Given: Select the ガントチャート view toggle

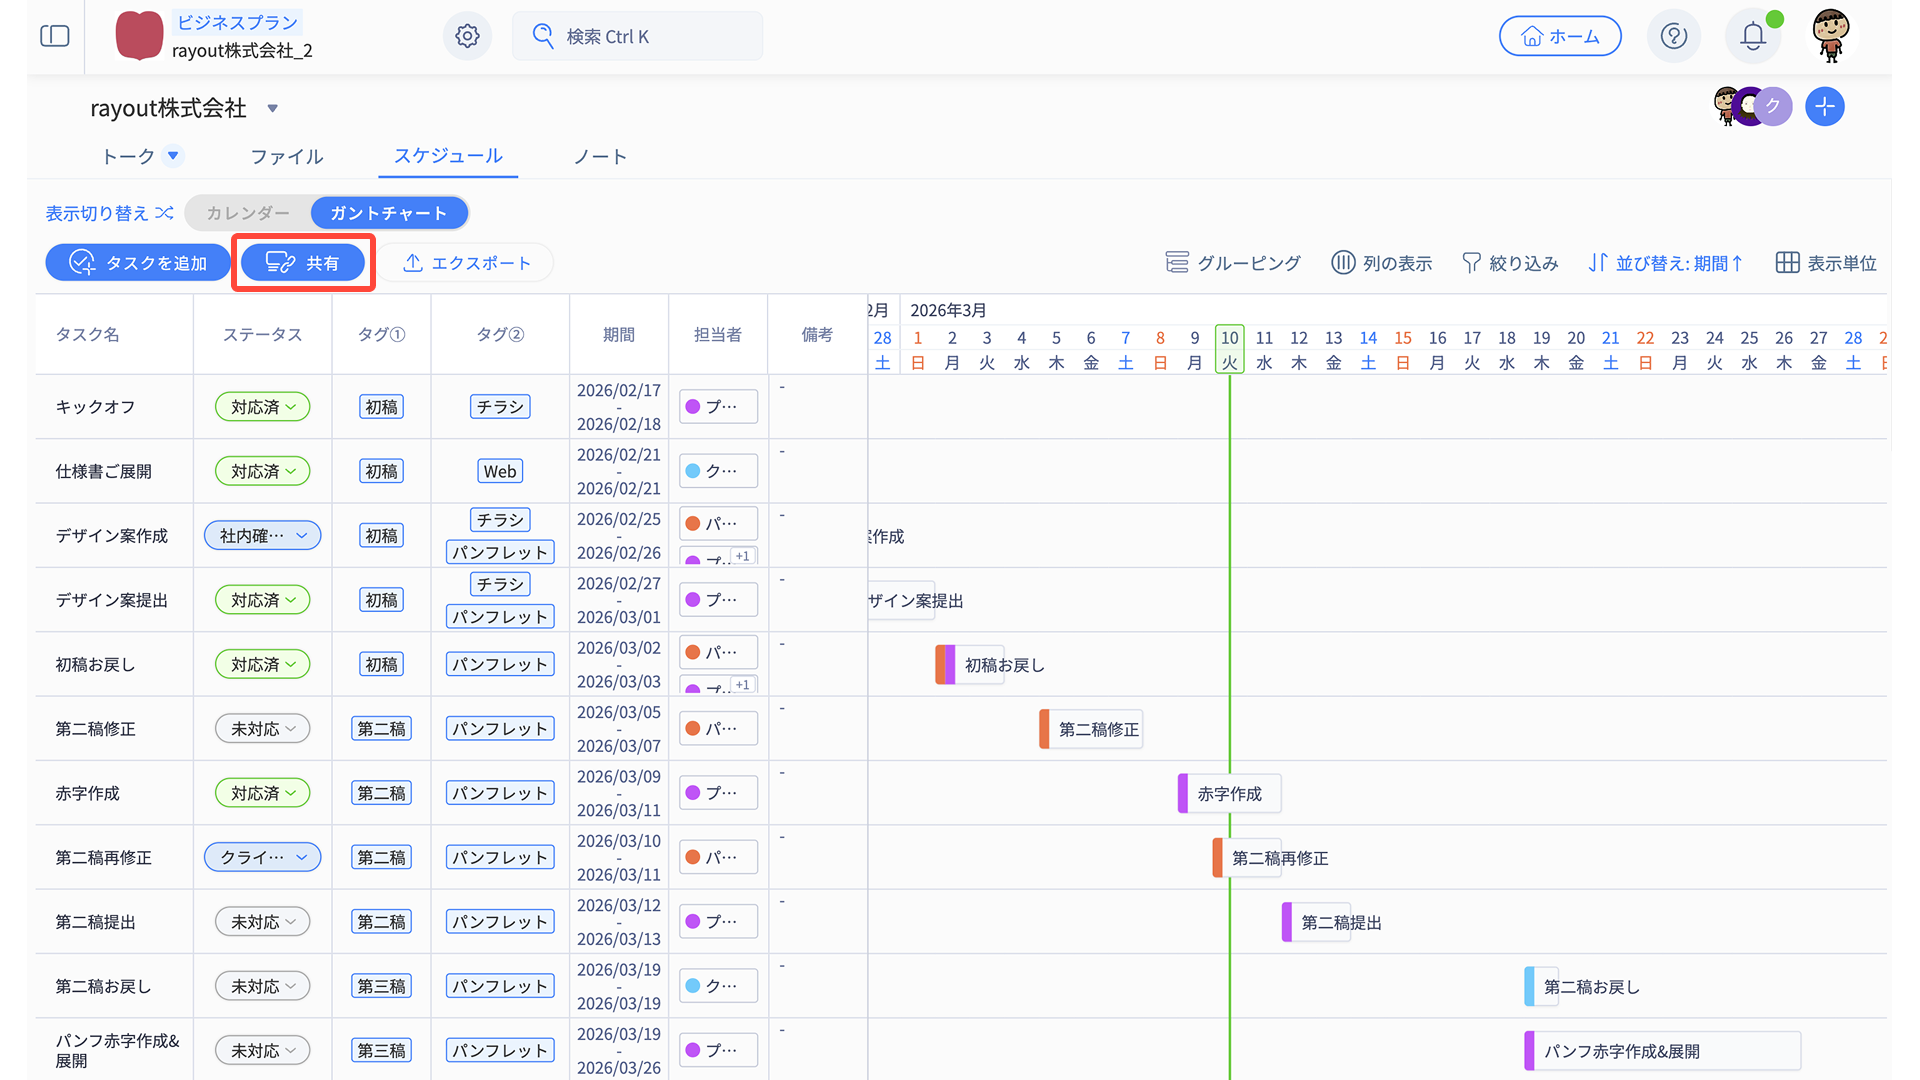Looking at the screenshot, I should [x=388, y=213].
